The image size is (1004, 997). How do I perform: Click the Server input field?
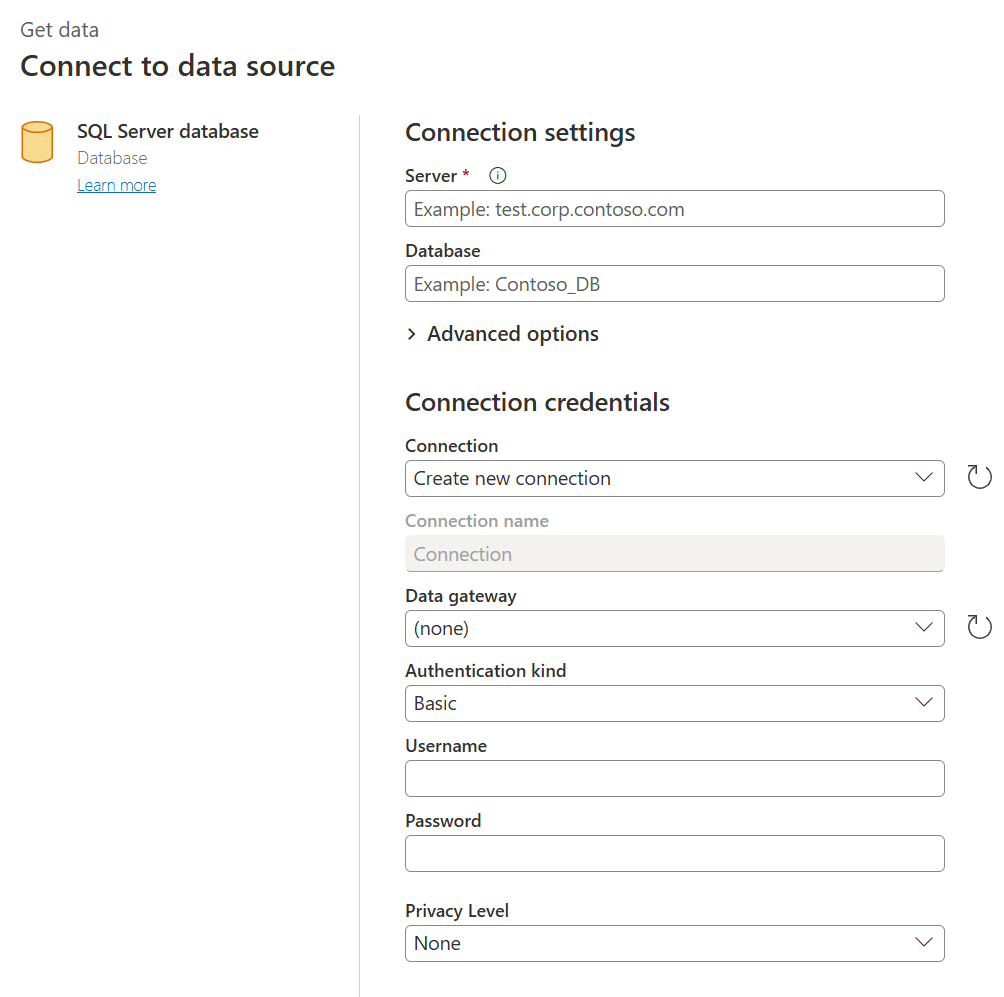[x=674, y=208]
